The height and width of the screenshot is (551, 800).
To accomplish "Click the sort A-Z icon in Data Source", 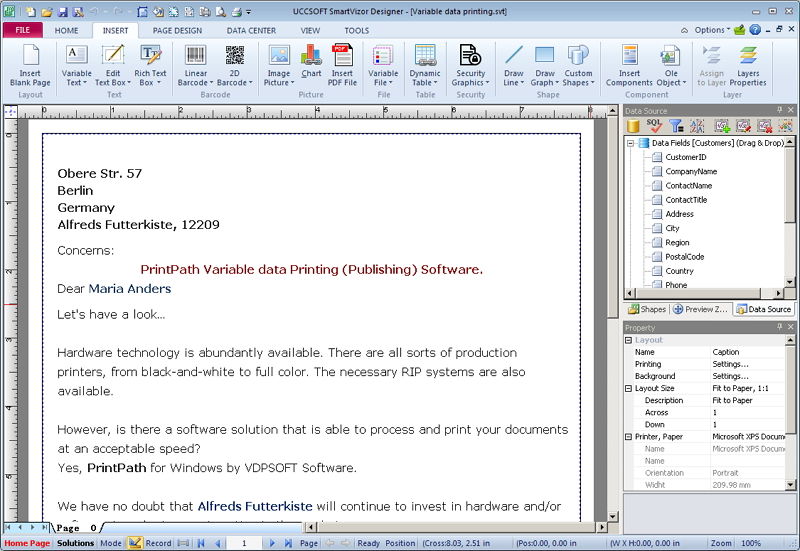I will (697, 125).
